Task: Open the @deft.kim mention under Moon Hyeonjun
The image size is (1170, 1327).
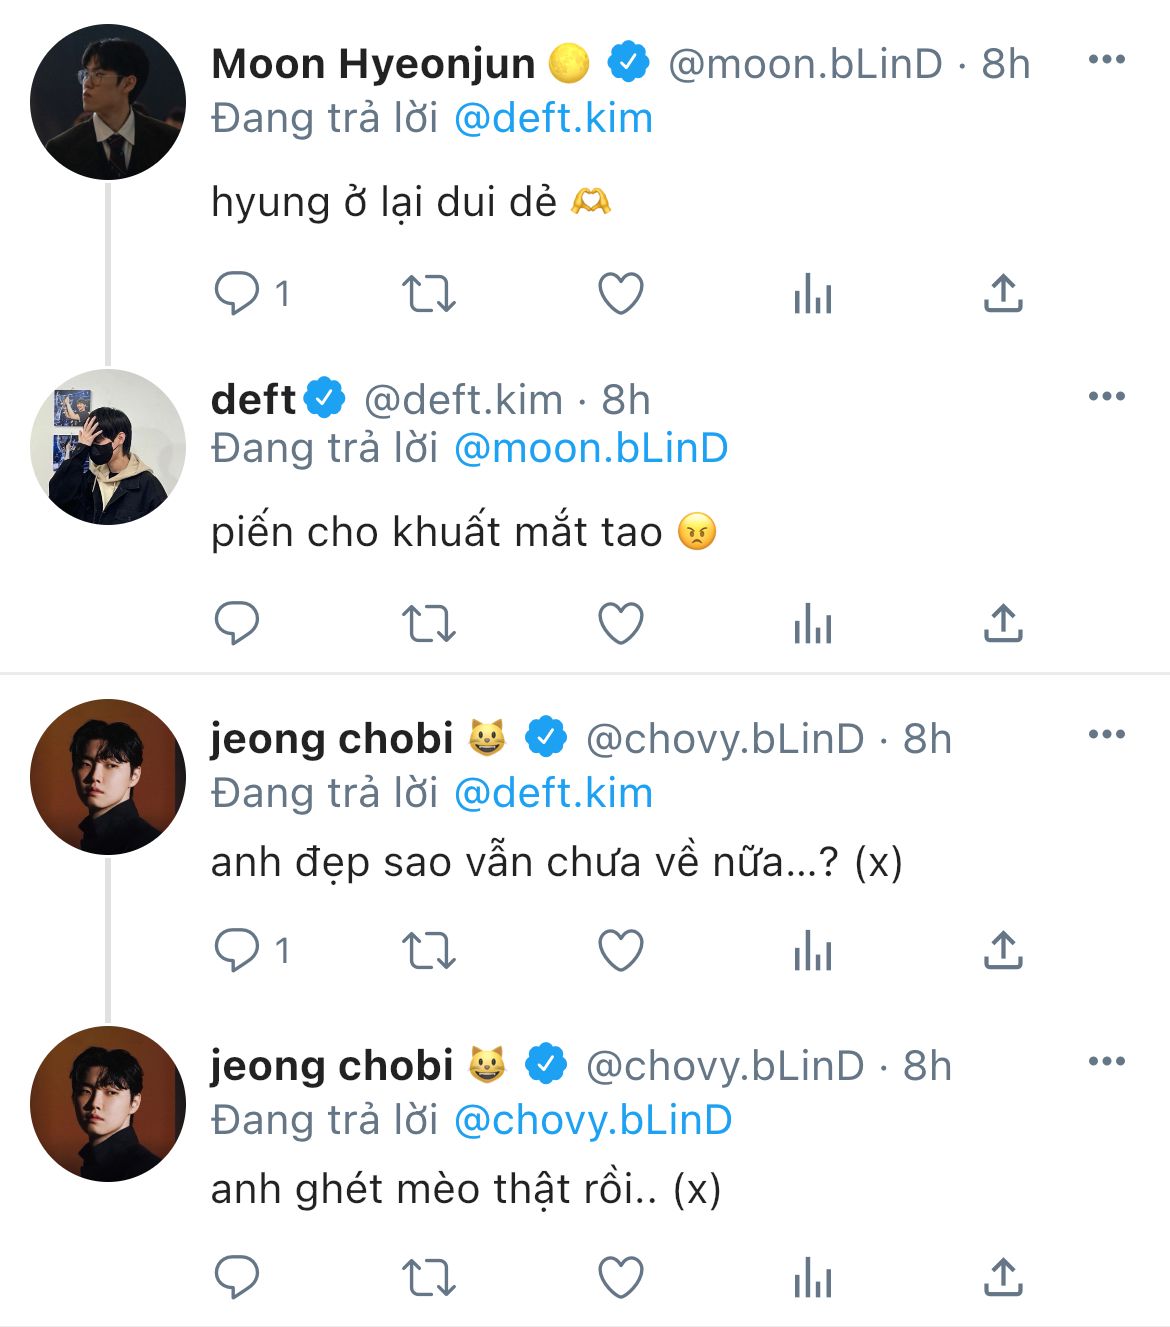Action: click(x=553, y=118)
